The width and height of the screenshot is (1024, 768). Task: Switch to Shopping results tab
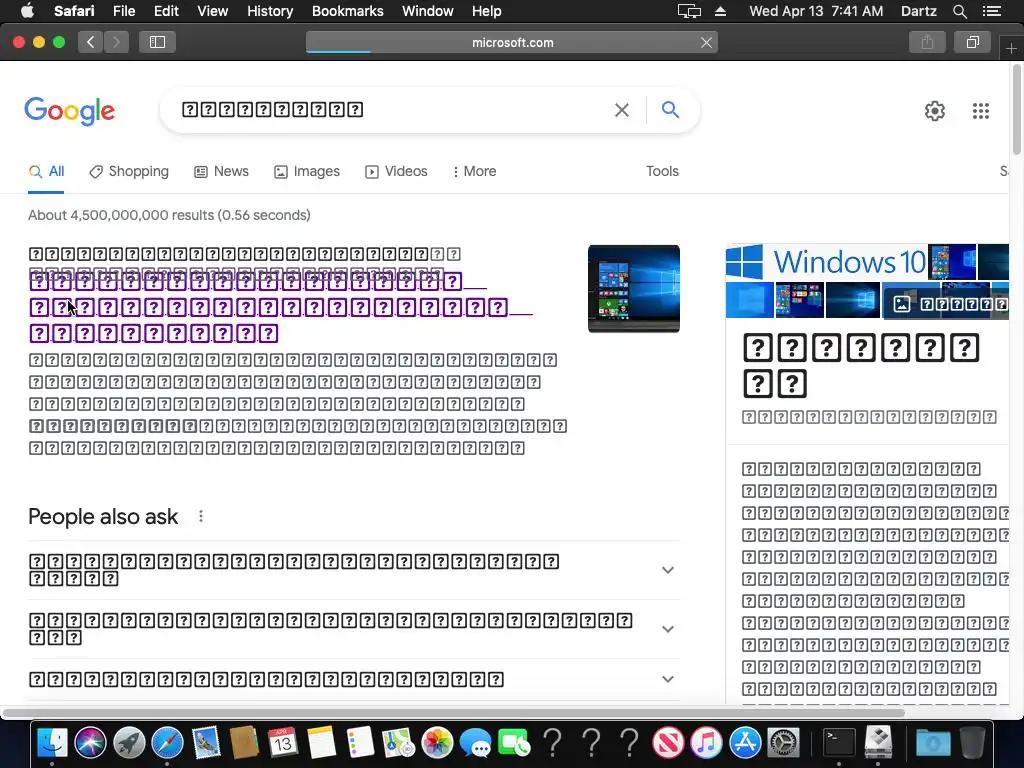(x=129, y=171)
